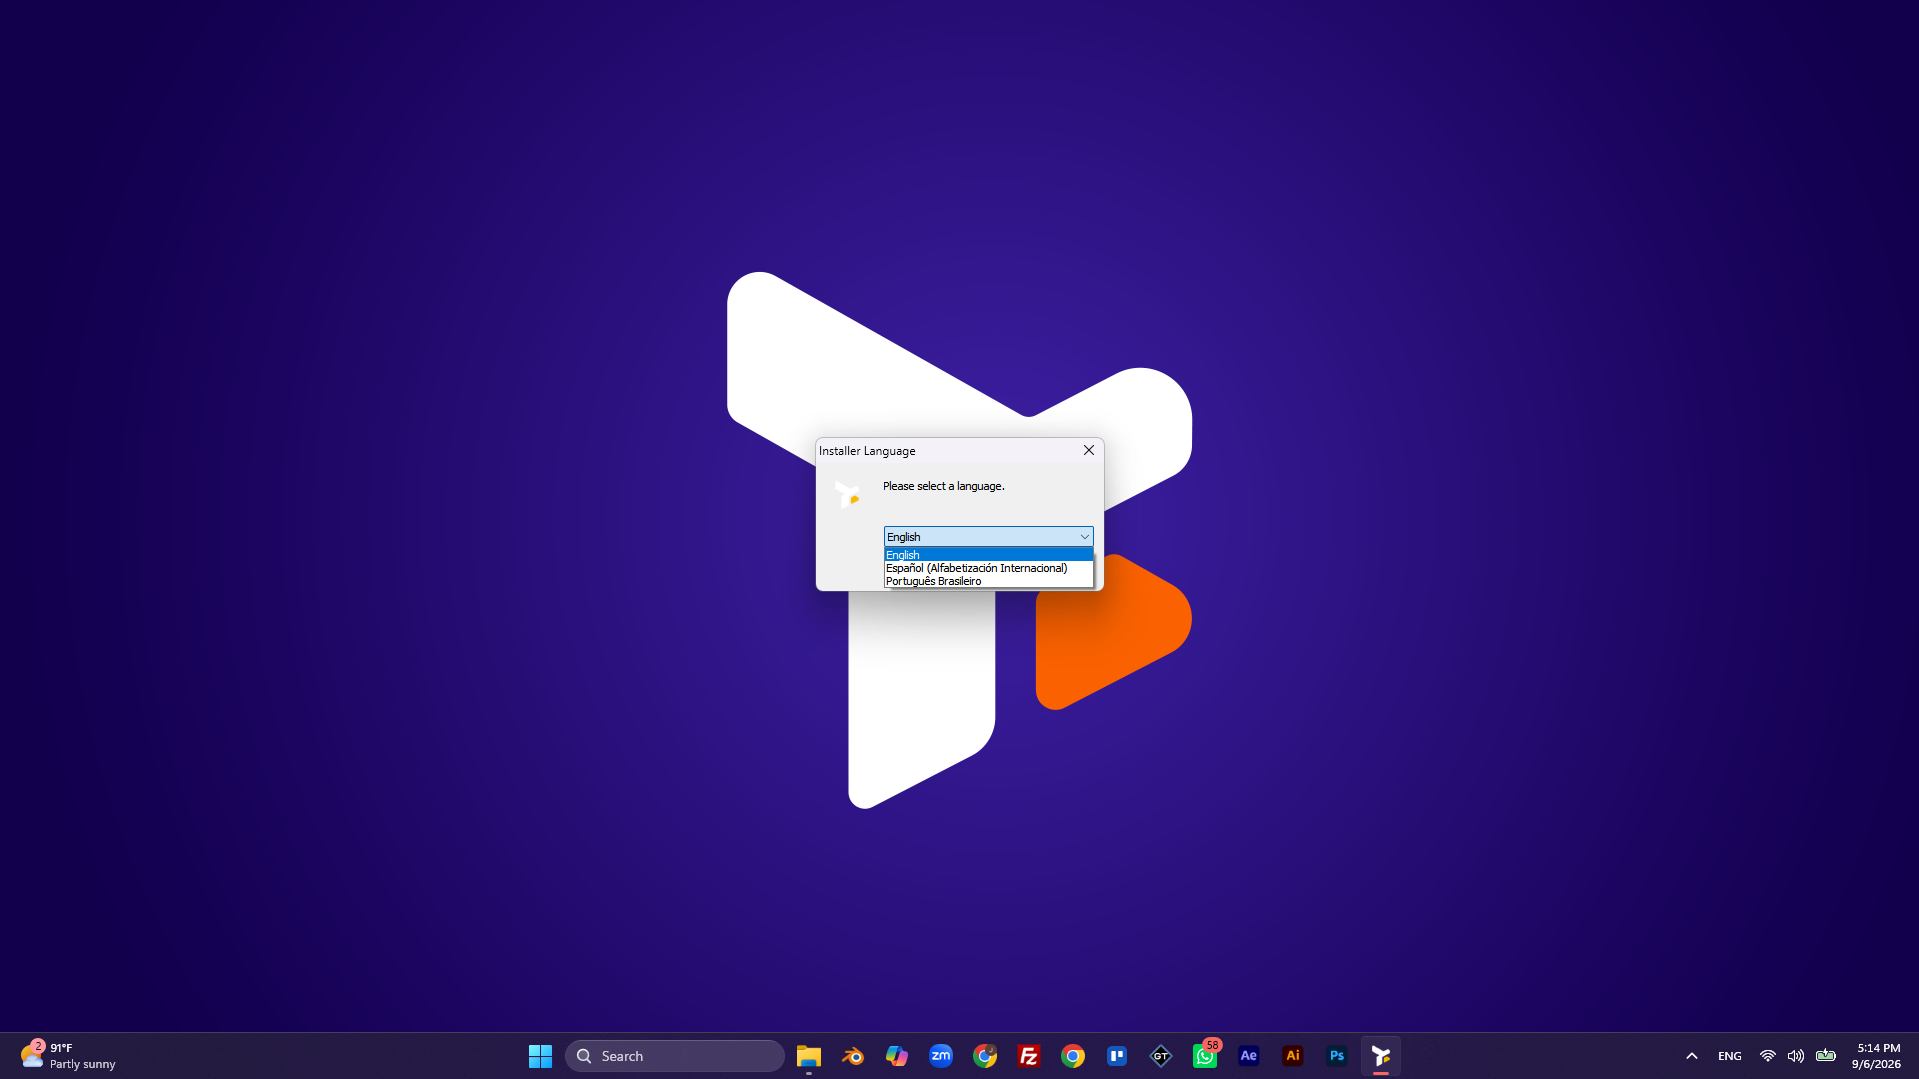Open the clock and date panel

[x=1877, y=1056]
